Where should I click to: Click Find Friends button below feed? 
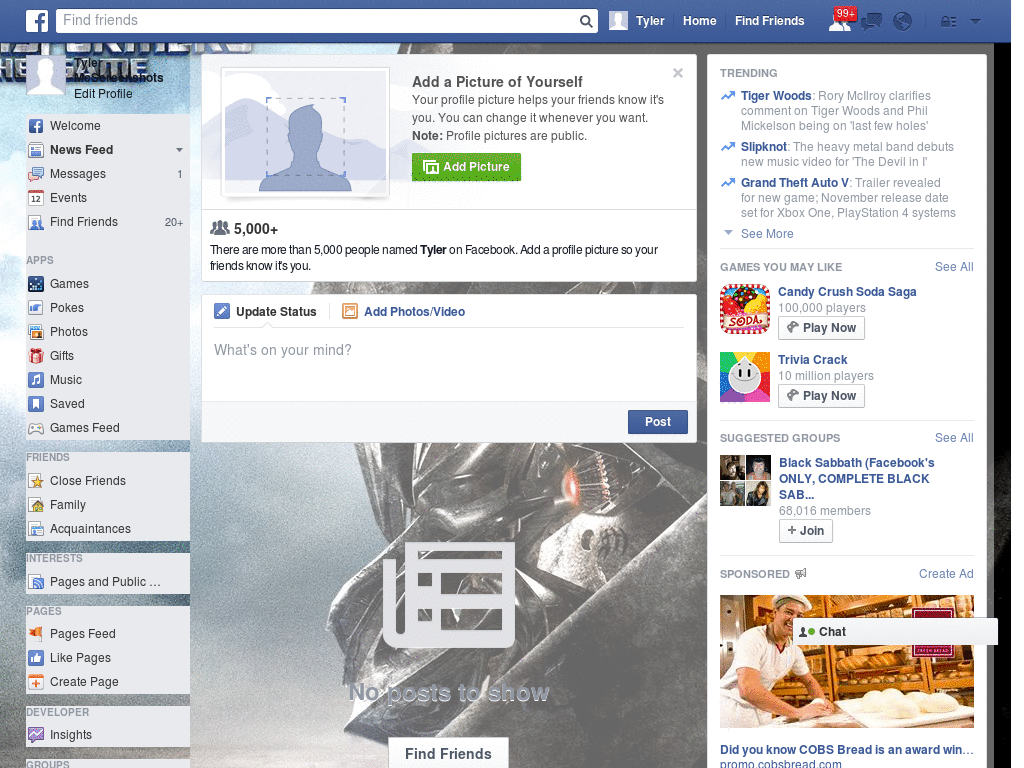(448, 754)
